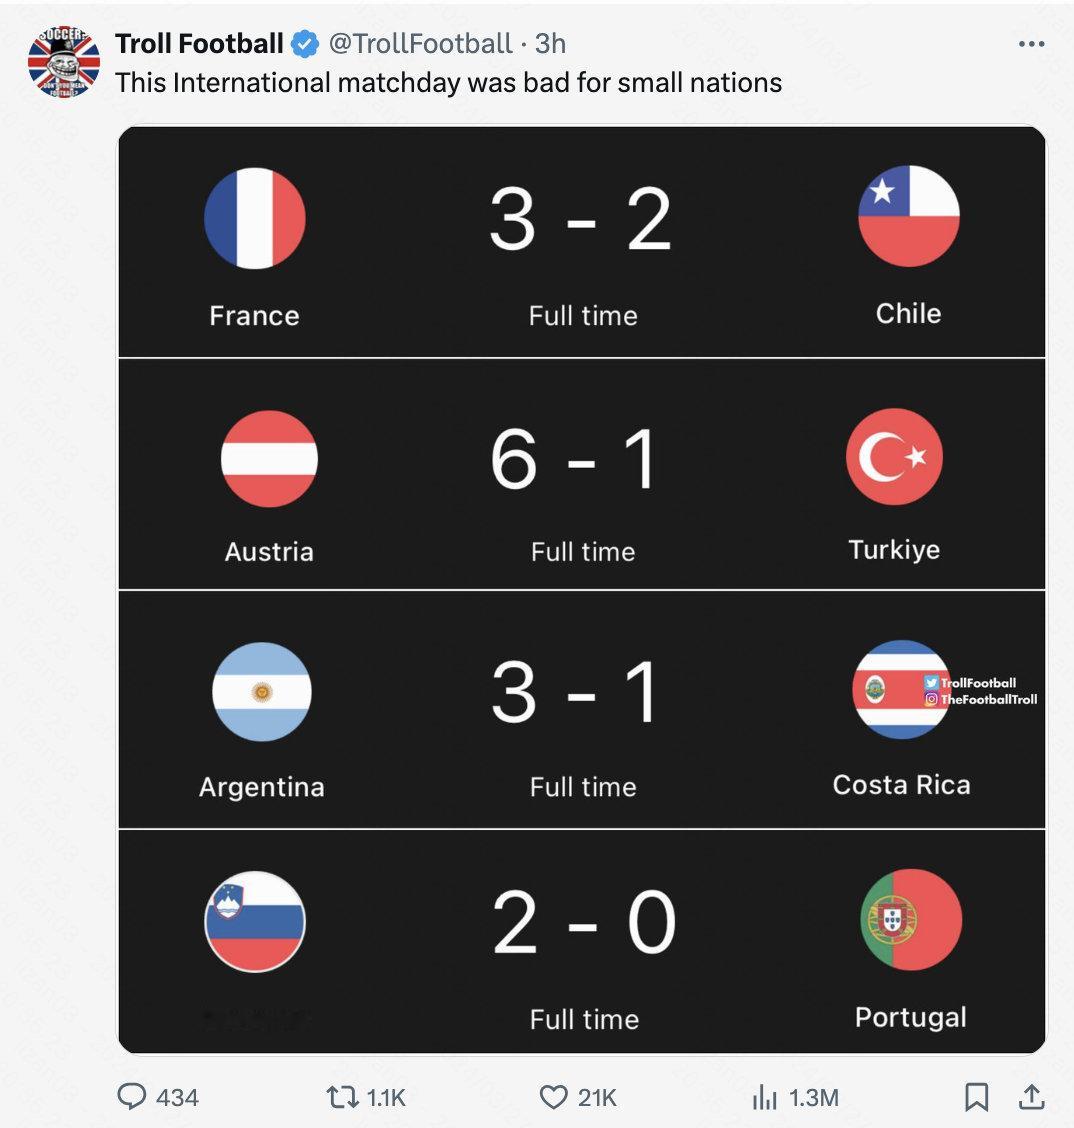Click the 3h timestamp
Image resolution: width=1074 pixels, height=1128 pixels.
[551, 44]
